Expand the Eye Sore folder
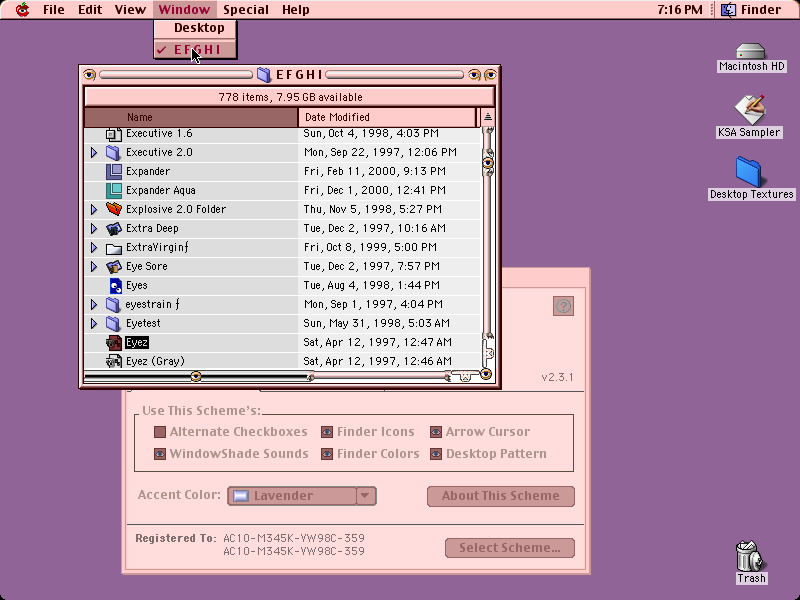800x600 pixels. (x=94, y=266)
